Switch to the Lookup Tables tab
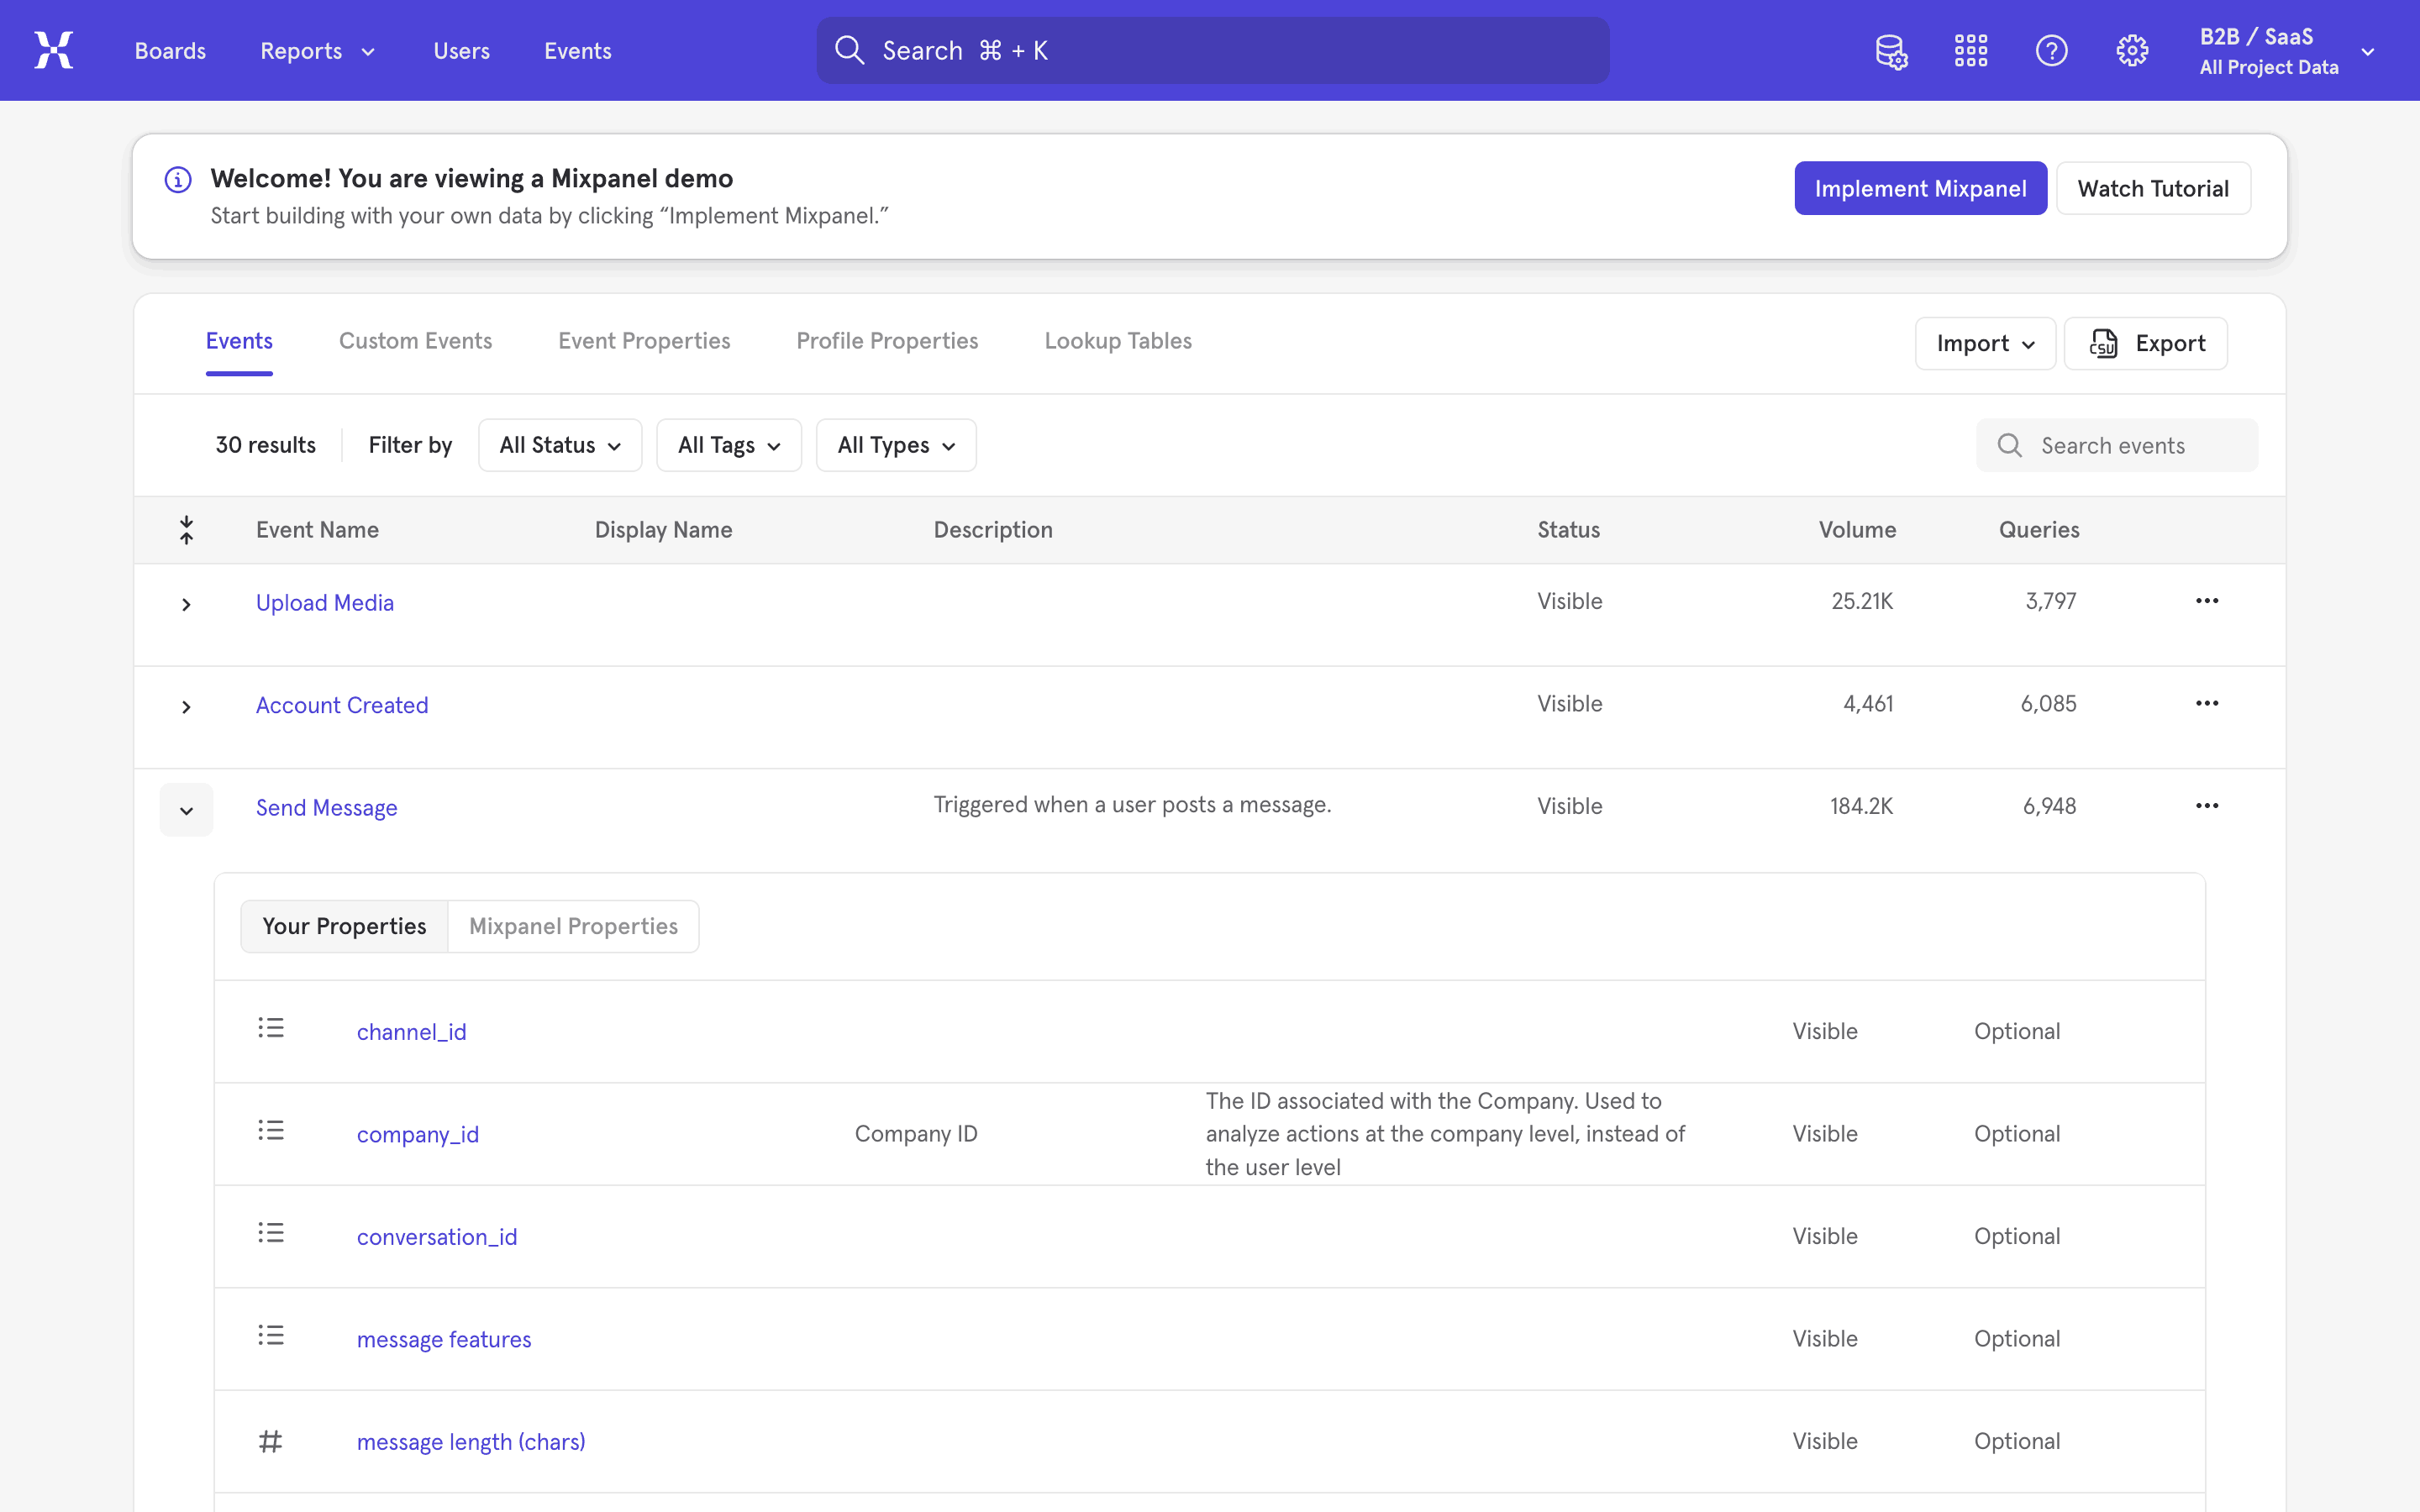This screenshot has height=1512, width=2420. point(1118,341)
